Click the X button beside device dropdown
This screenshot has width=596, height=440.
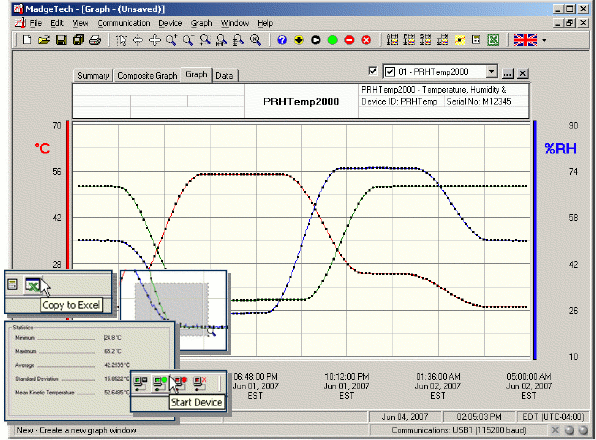[523, 74]
